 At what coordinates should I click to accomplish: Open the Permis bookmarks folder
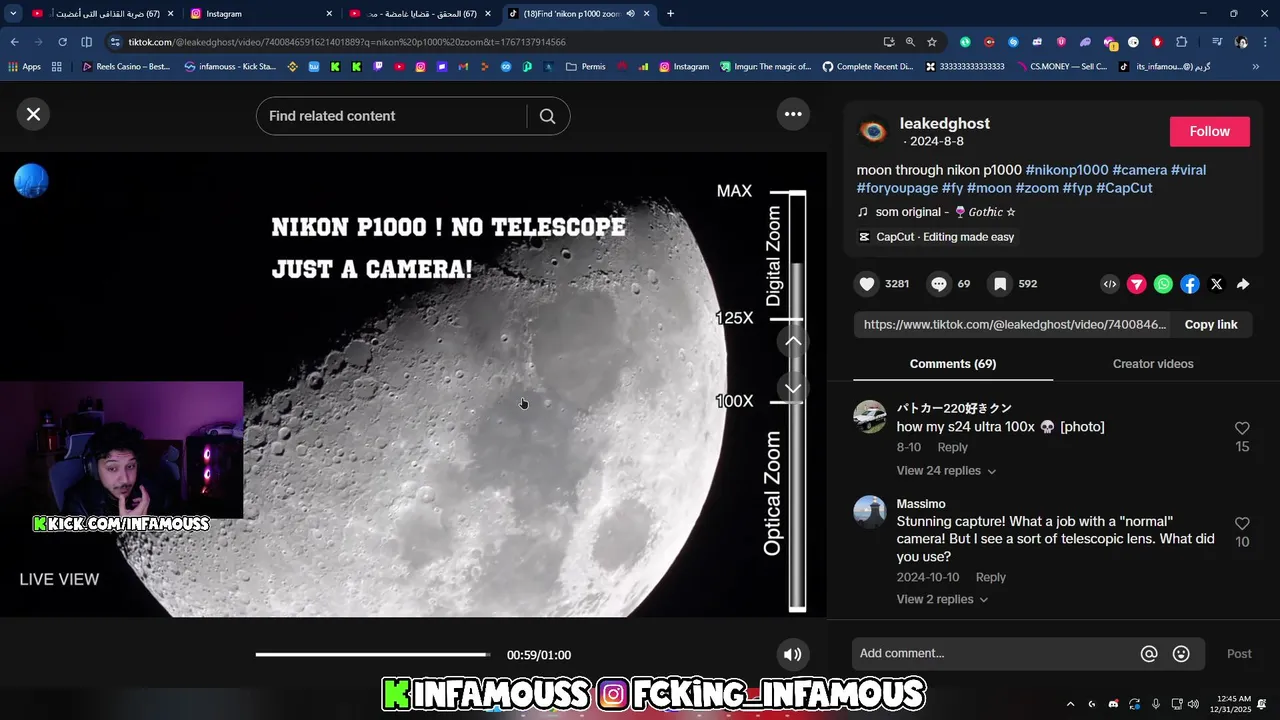coord(585,67)
